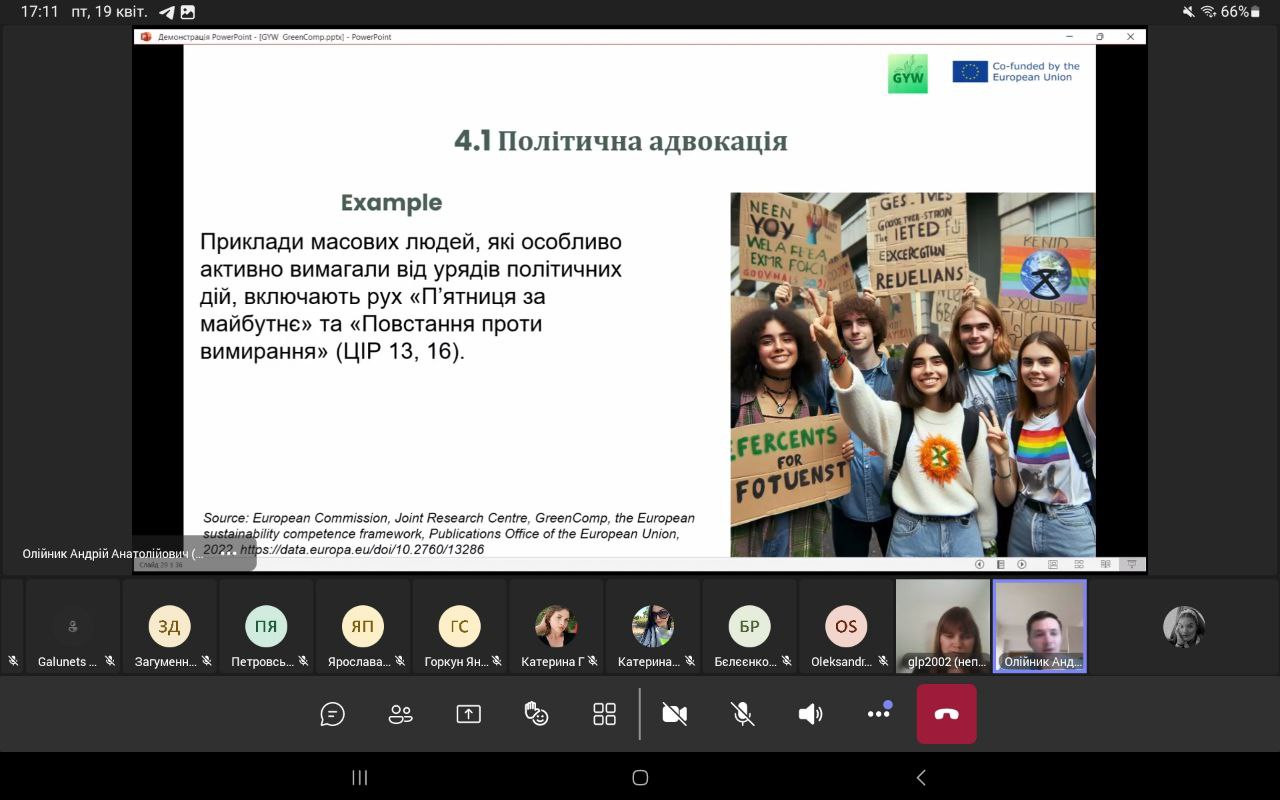The image size is (1280, 800).
Task: Switch to slide sorter view in PowerPoint
Action: pyautogui.click(x=1079, y=564)
